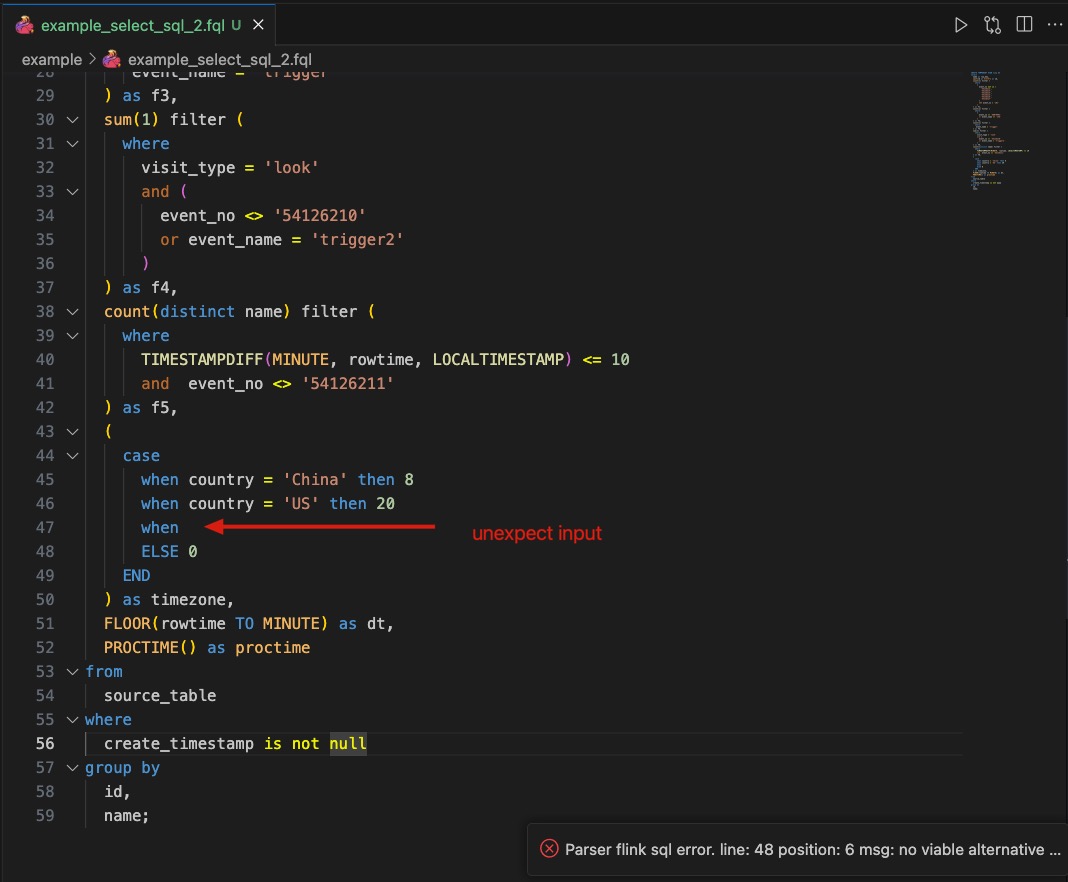Open the Parser flink sql error notification
This screenshot has height=882, width=1068.
797,849
